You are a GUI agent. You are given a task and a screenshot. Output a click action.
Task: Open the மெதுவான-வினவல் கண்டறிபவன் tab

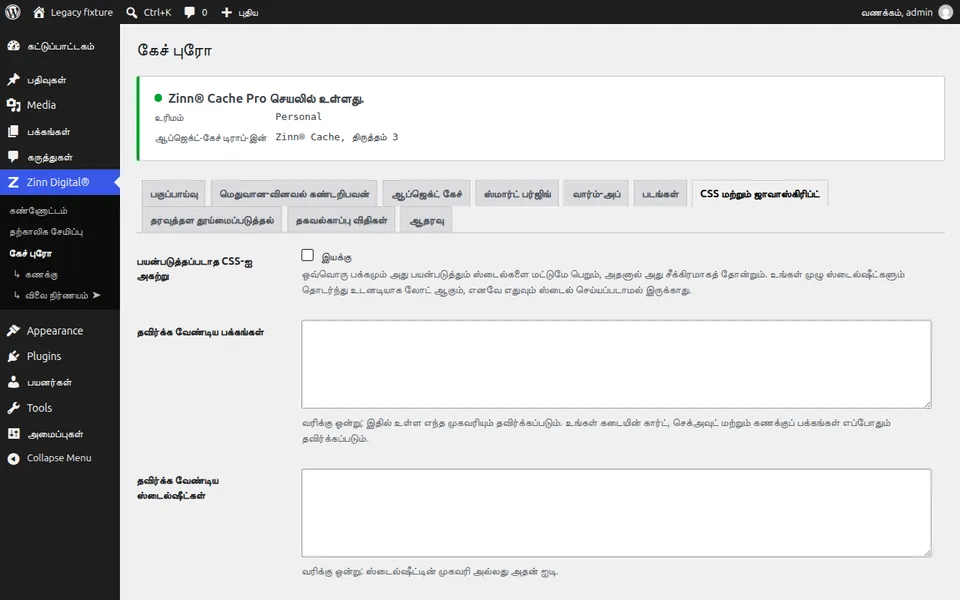click(x=294, y=194)
